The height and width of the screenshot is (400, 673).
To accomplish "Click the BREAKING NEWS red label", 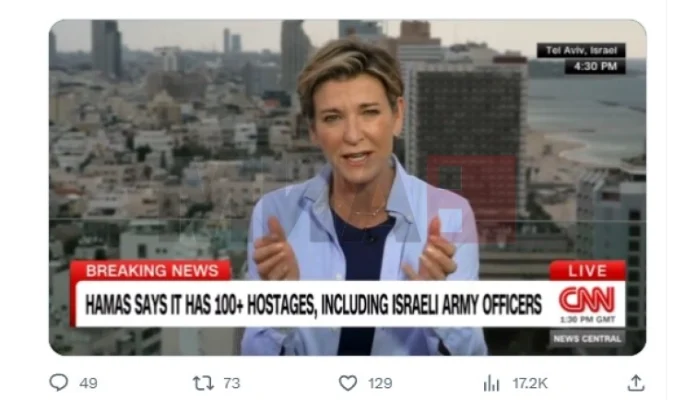I will coord(152,270).
